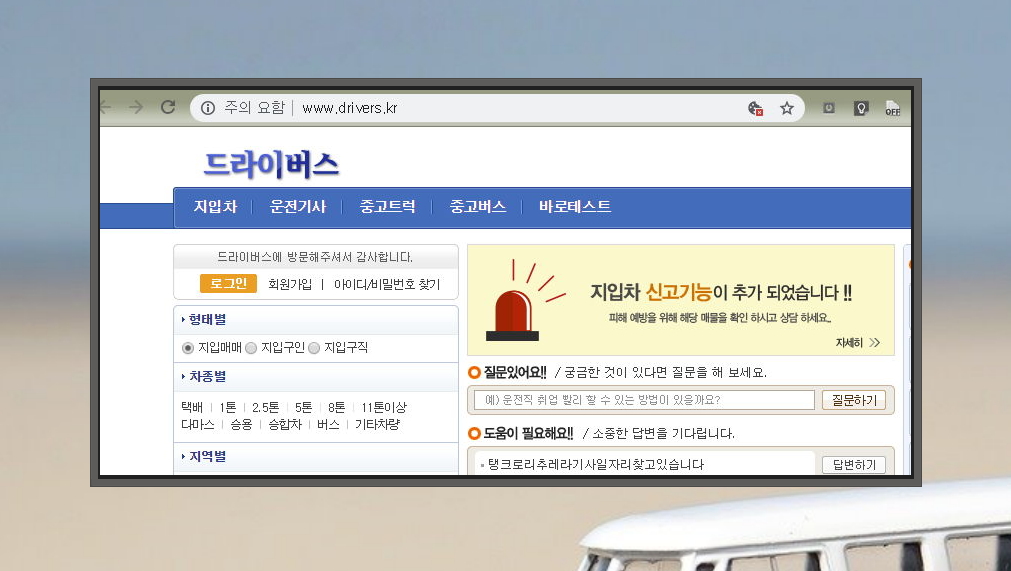Viewport: 1011px width, 571px height.
Task: Choose 다마스 vehicle type
Action: click(x=198, y=425)
